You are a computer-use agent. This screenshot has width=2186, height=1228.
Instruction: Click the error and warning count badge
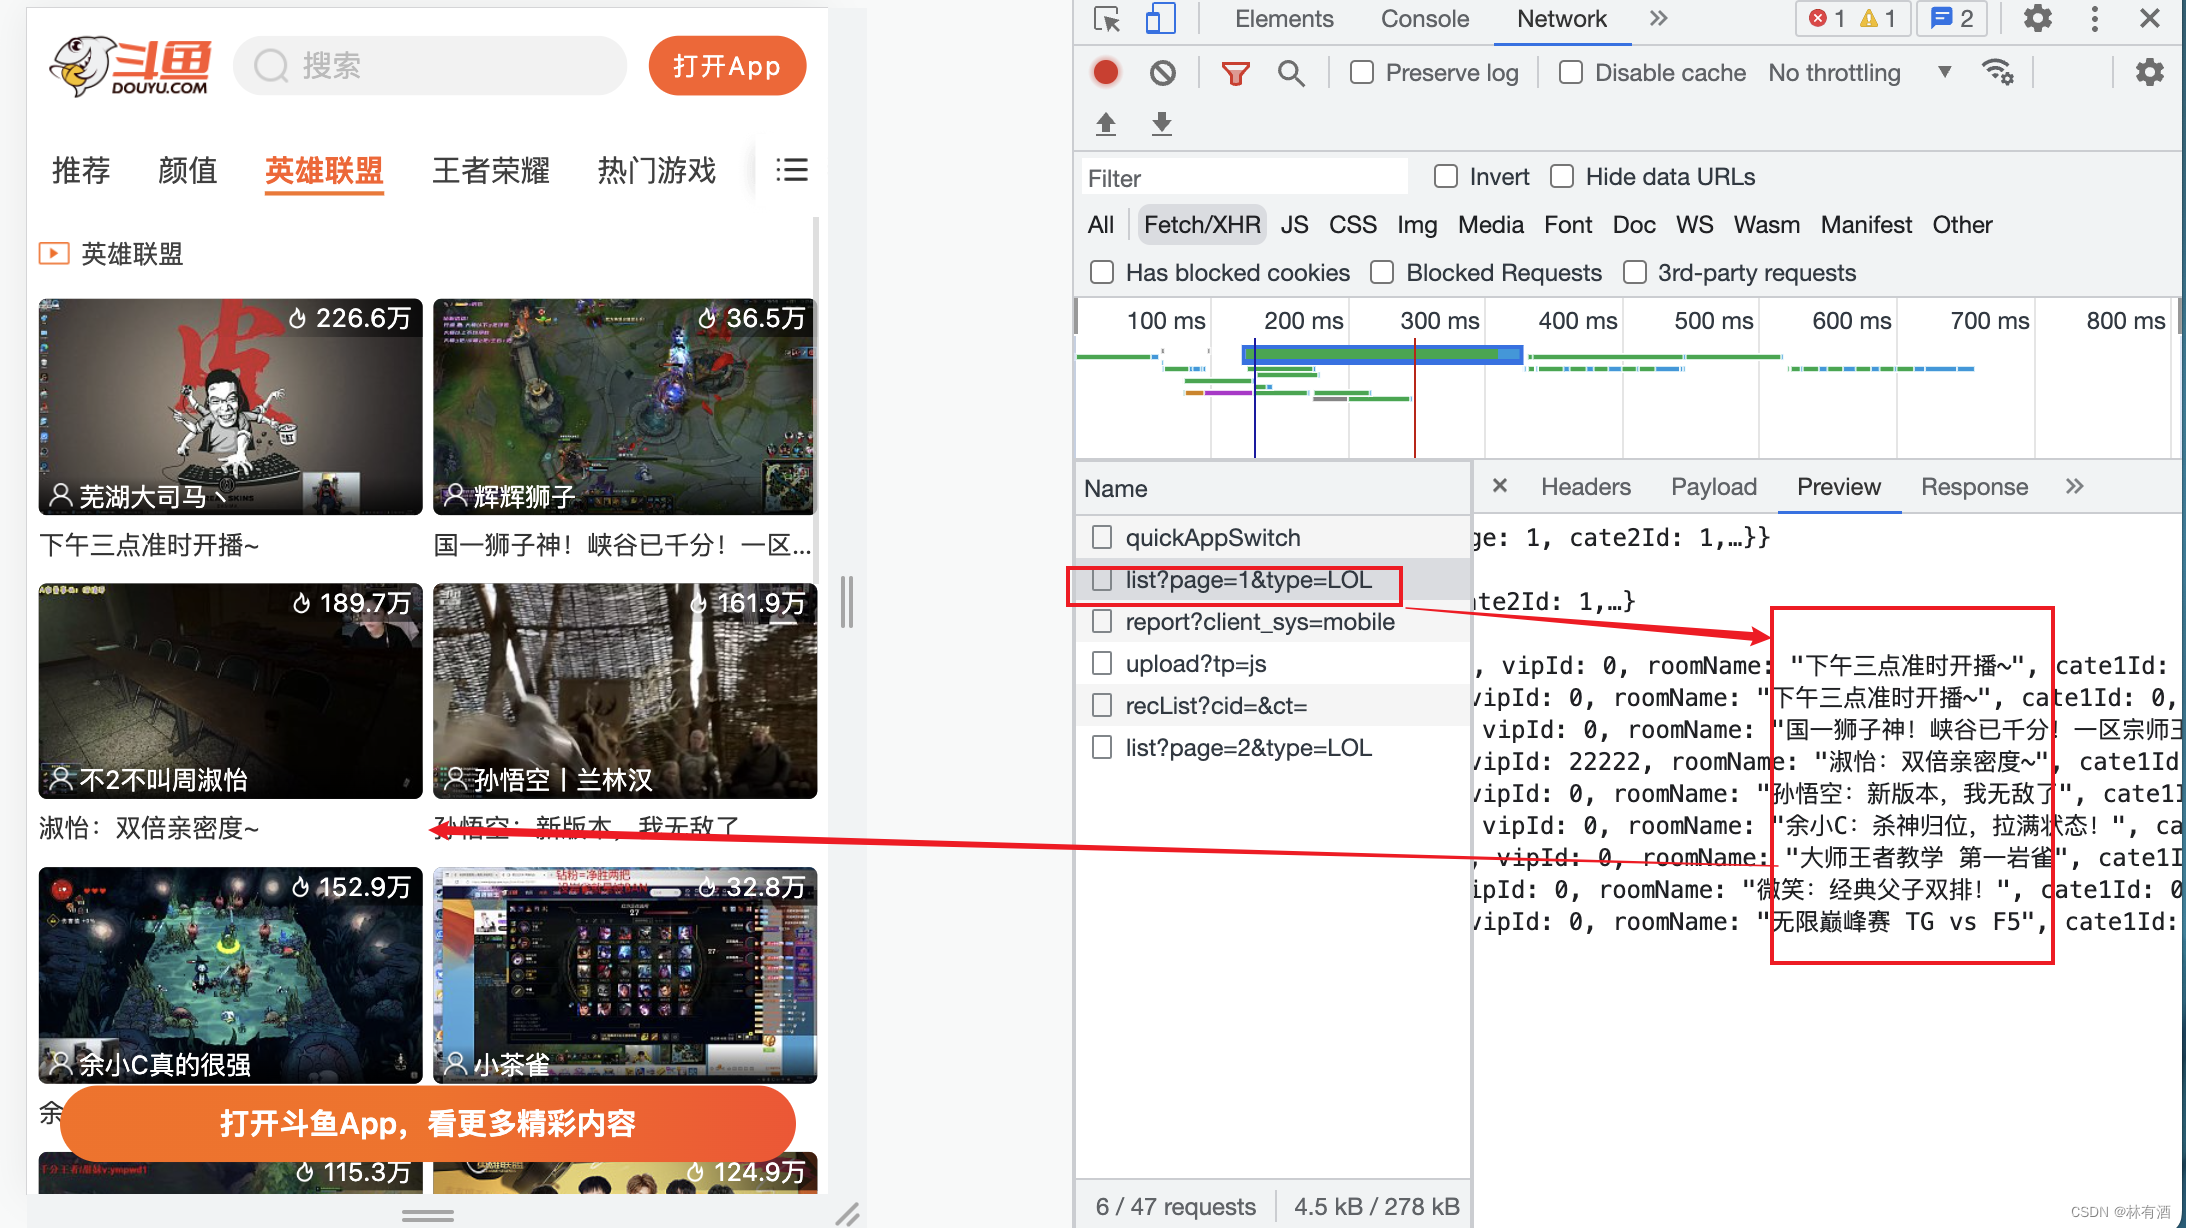click(x=1853, y=19)
